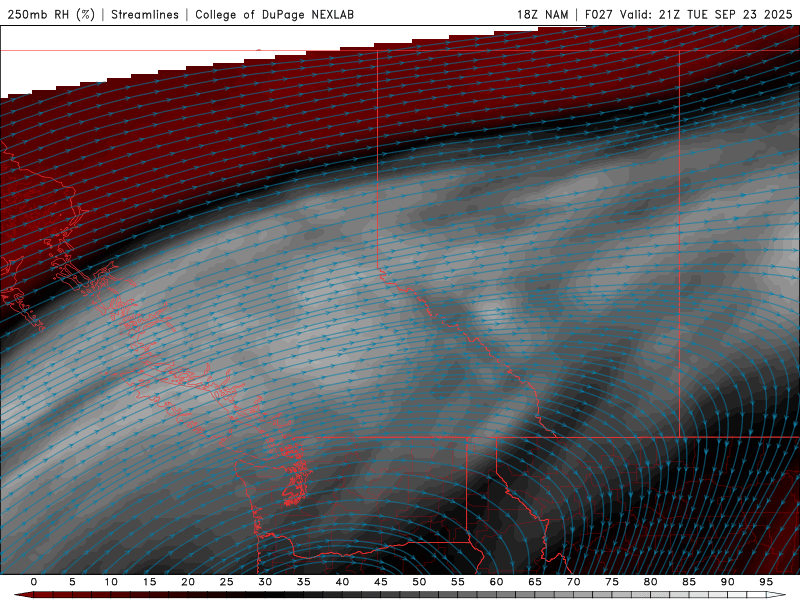Click the "Streamlines" label in the header

145,14
